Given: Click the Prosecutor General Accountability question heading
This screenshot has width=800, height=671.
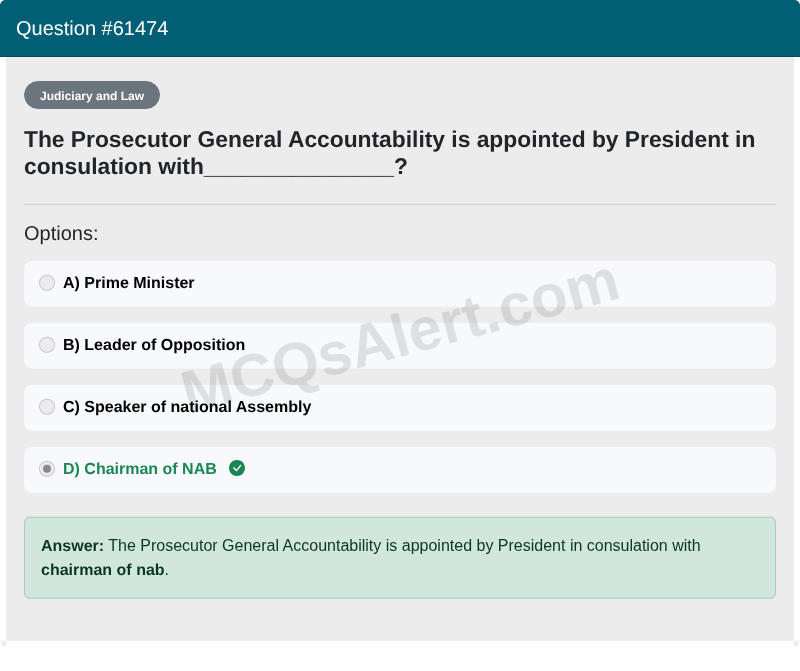Looking at the screenshot, I should coord(389,153).
